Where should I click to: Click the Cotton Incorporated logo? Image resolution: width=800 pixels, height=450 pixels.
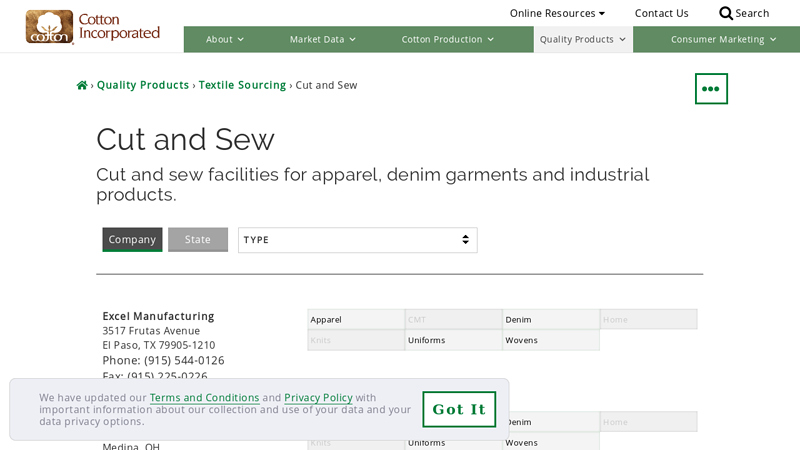[93, 27]
